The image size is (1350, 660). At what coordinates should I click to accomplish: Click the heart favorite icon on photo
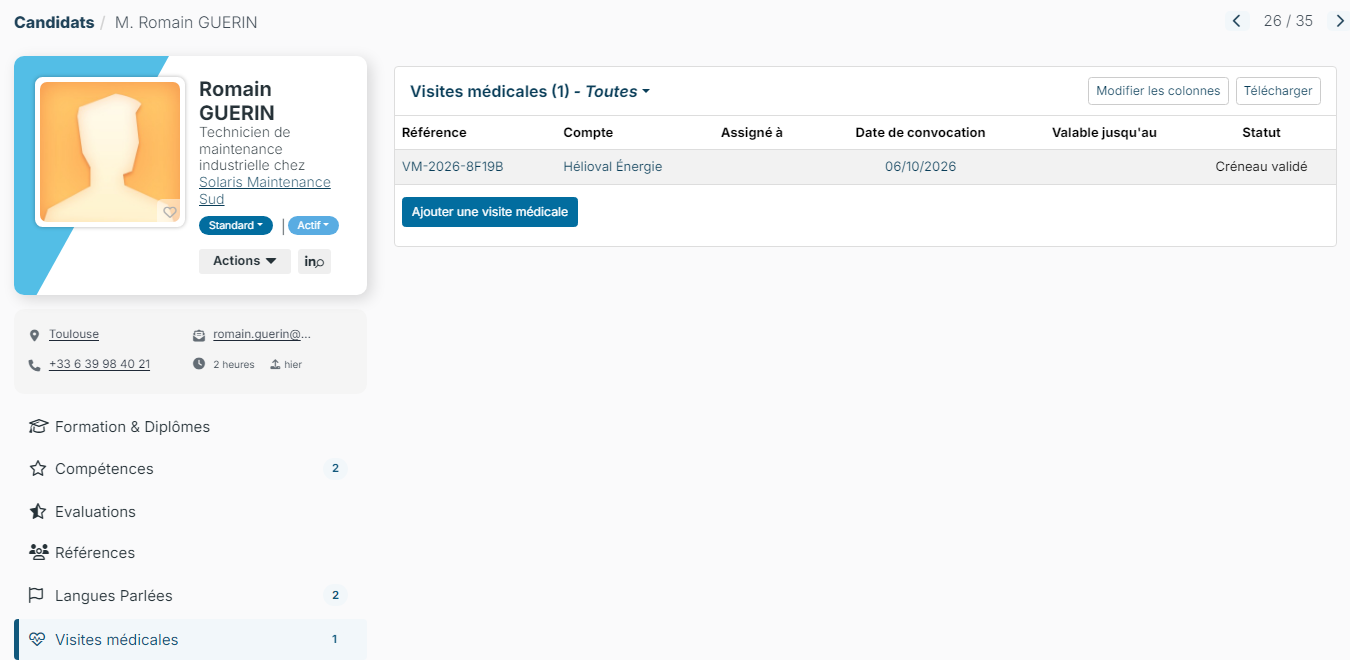coord(170,212)
